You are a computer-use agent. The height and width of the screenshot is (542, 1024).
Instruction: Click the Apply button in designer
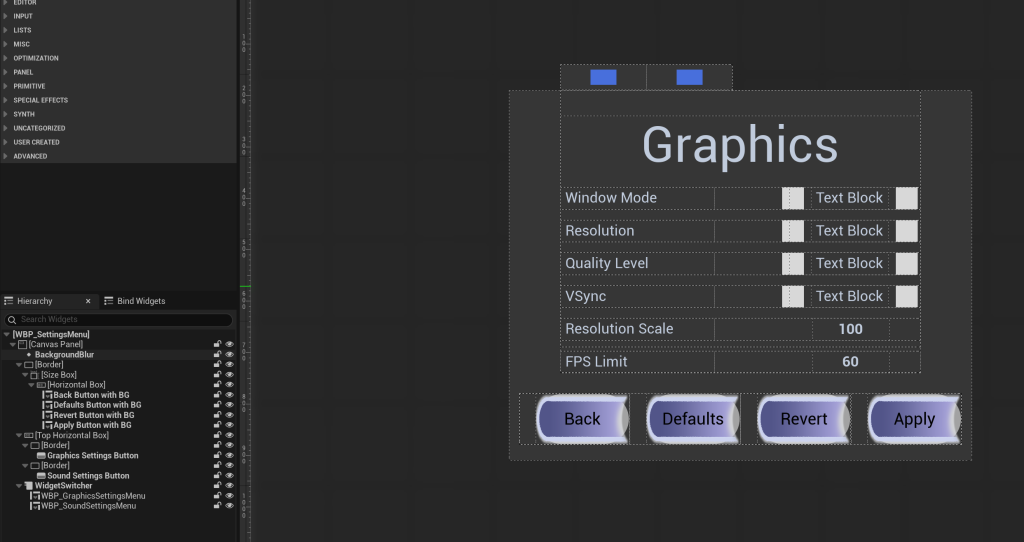(x=914, y=419)
